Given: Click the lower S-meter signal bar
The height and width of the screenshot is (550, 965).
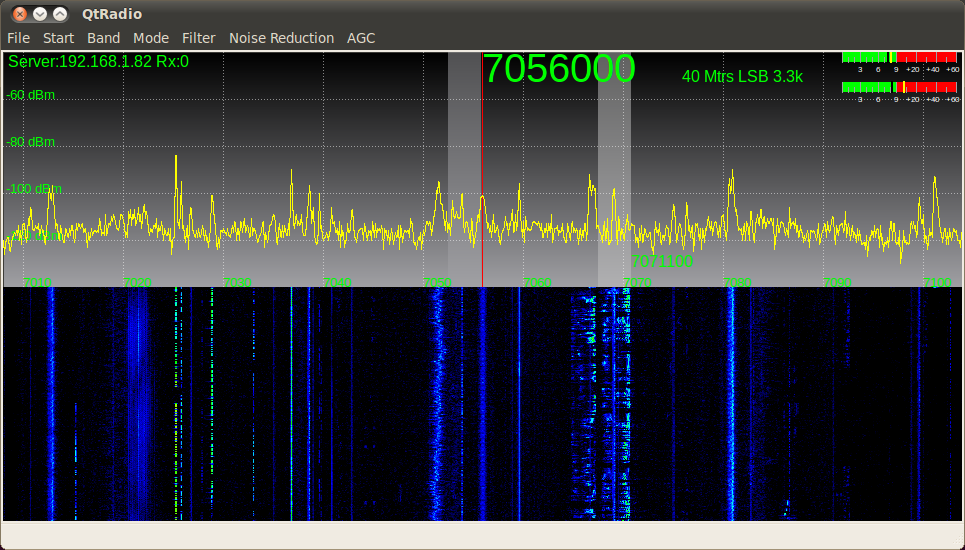Looking at the screenshot, I should pyautogui.click(x=900, y=87).
